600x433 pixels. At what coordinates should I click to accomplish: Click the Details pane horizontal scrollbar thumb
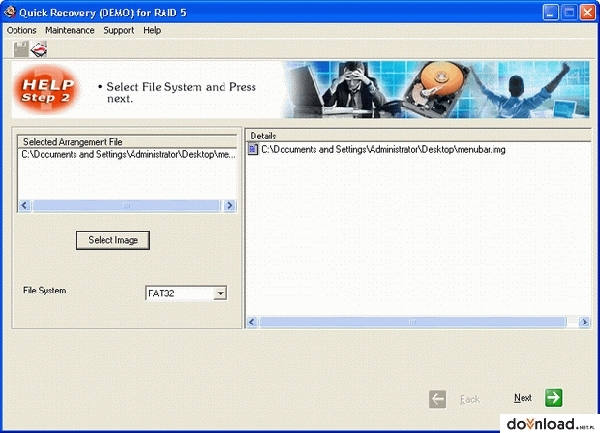412,322
